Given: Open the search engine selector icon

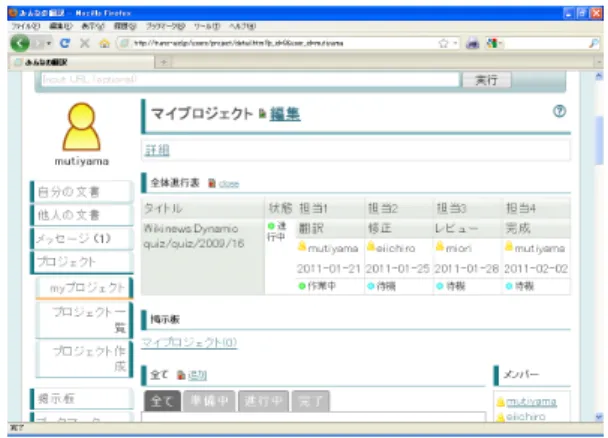Looking at the screenshot, I should (x=493, y=43).
